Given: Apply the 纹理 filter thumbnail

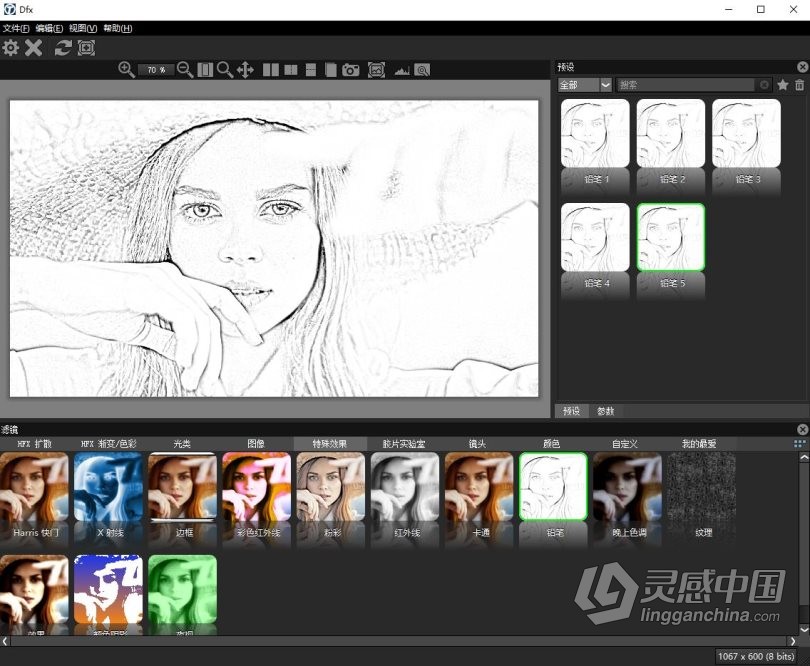Looking at the screenshot, I should tap(702, 487).
